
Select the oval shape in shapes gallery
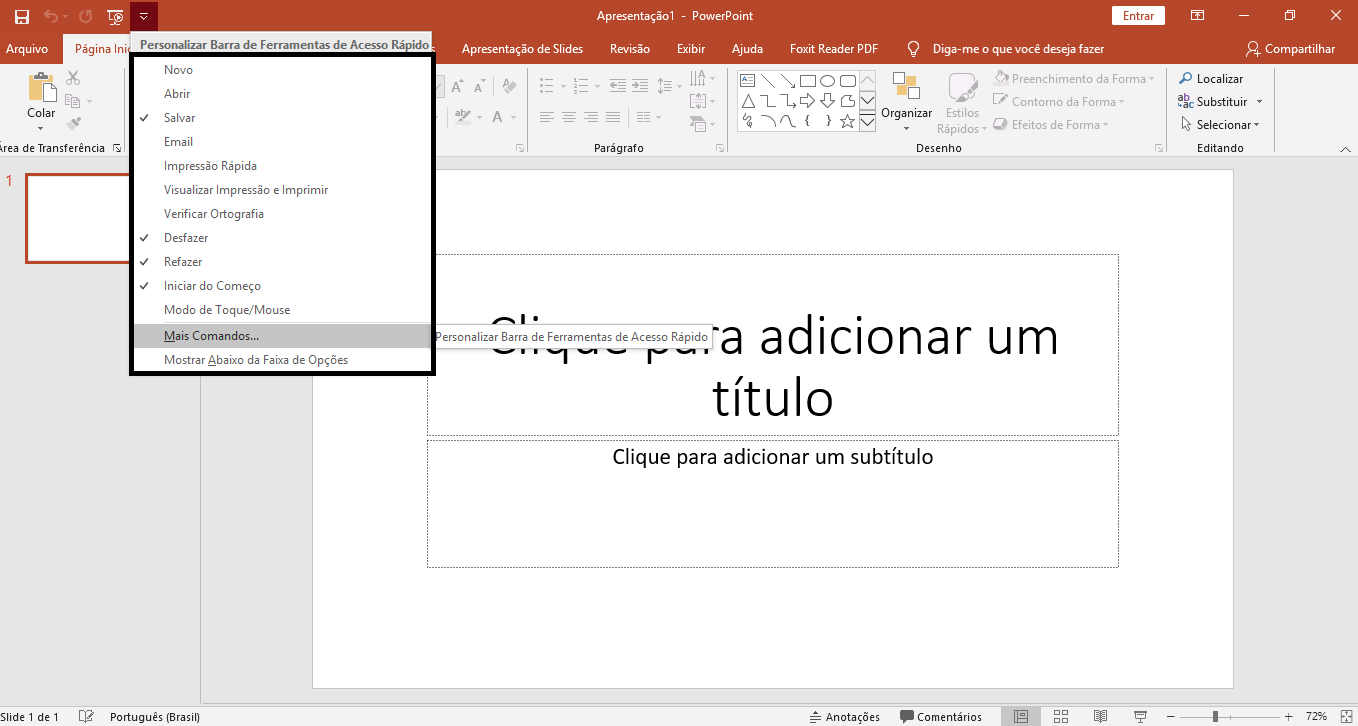point(827,81)
